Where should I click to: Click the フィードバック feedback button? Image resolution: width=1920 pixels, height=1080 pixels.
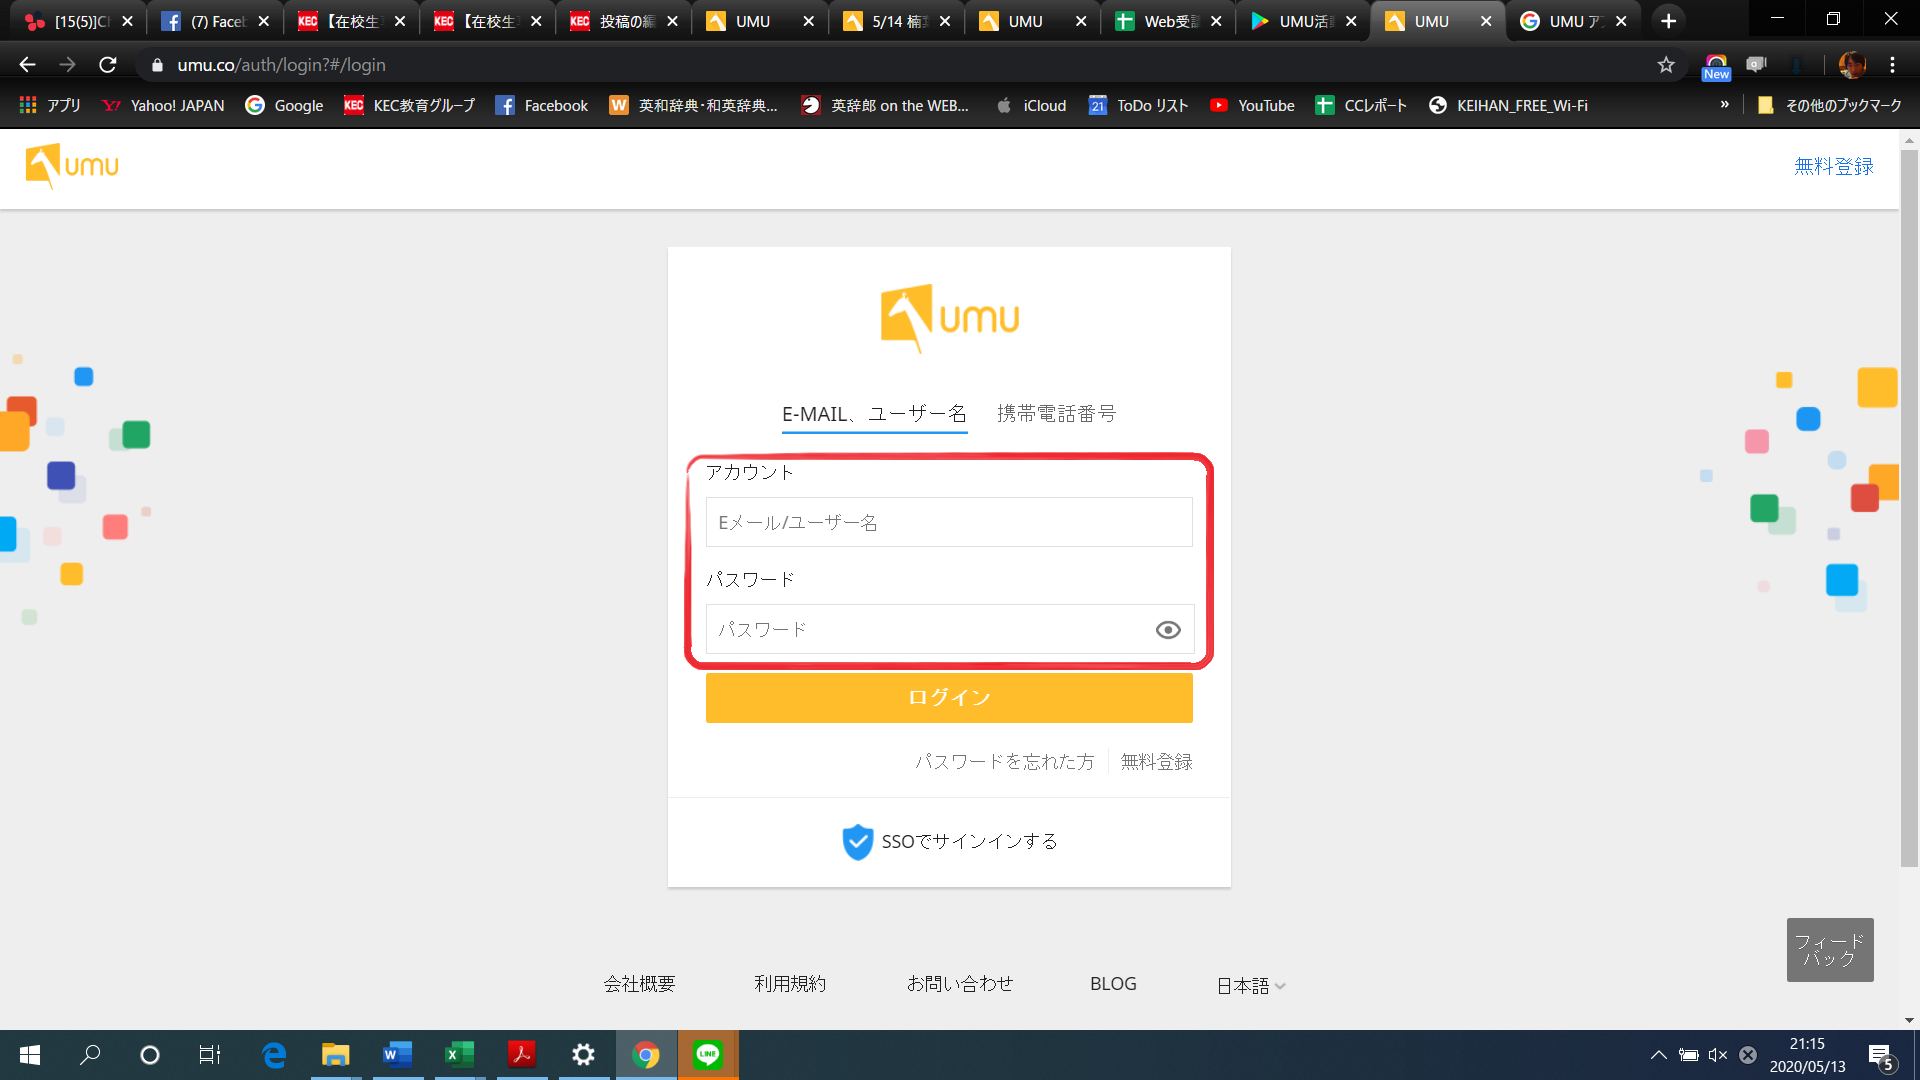click(x=1830, y=950)
